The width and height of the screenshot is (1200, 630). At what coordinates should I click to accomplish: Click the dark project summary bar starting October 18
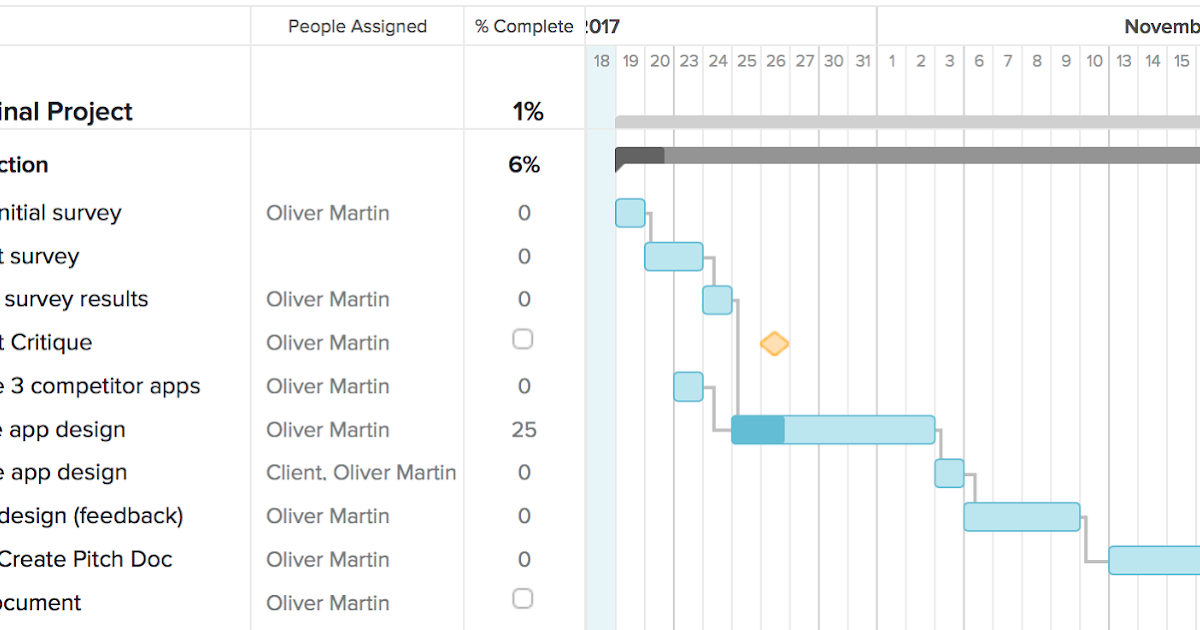tap(640, 155)
